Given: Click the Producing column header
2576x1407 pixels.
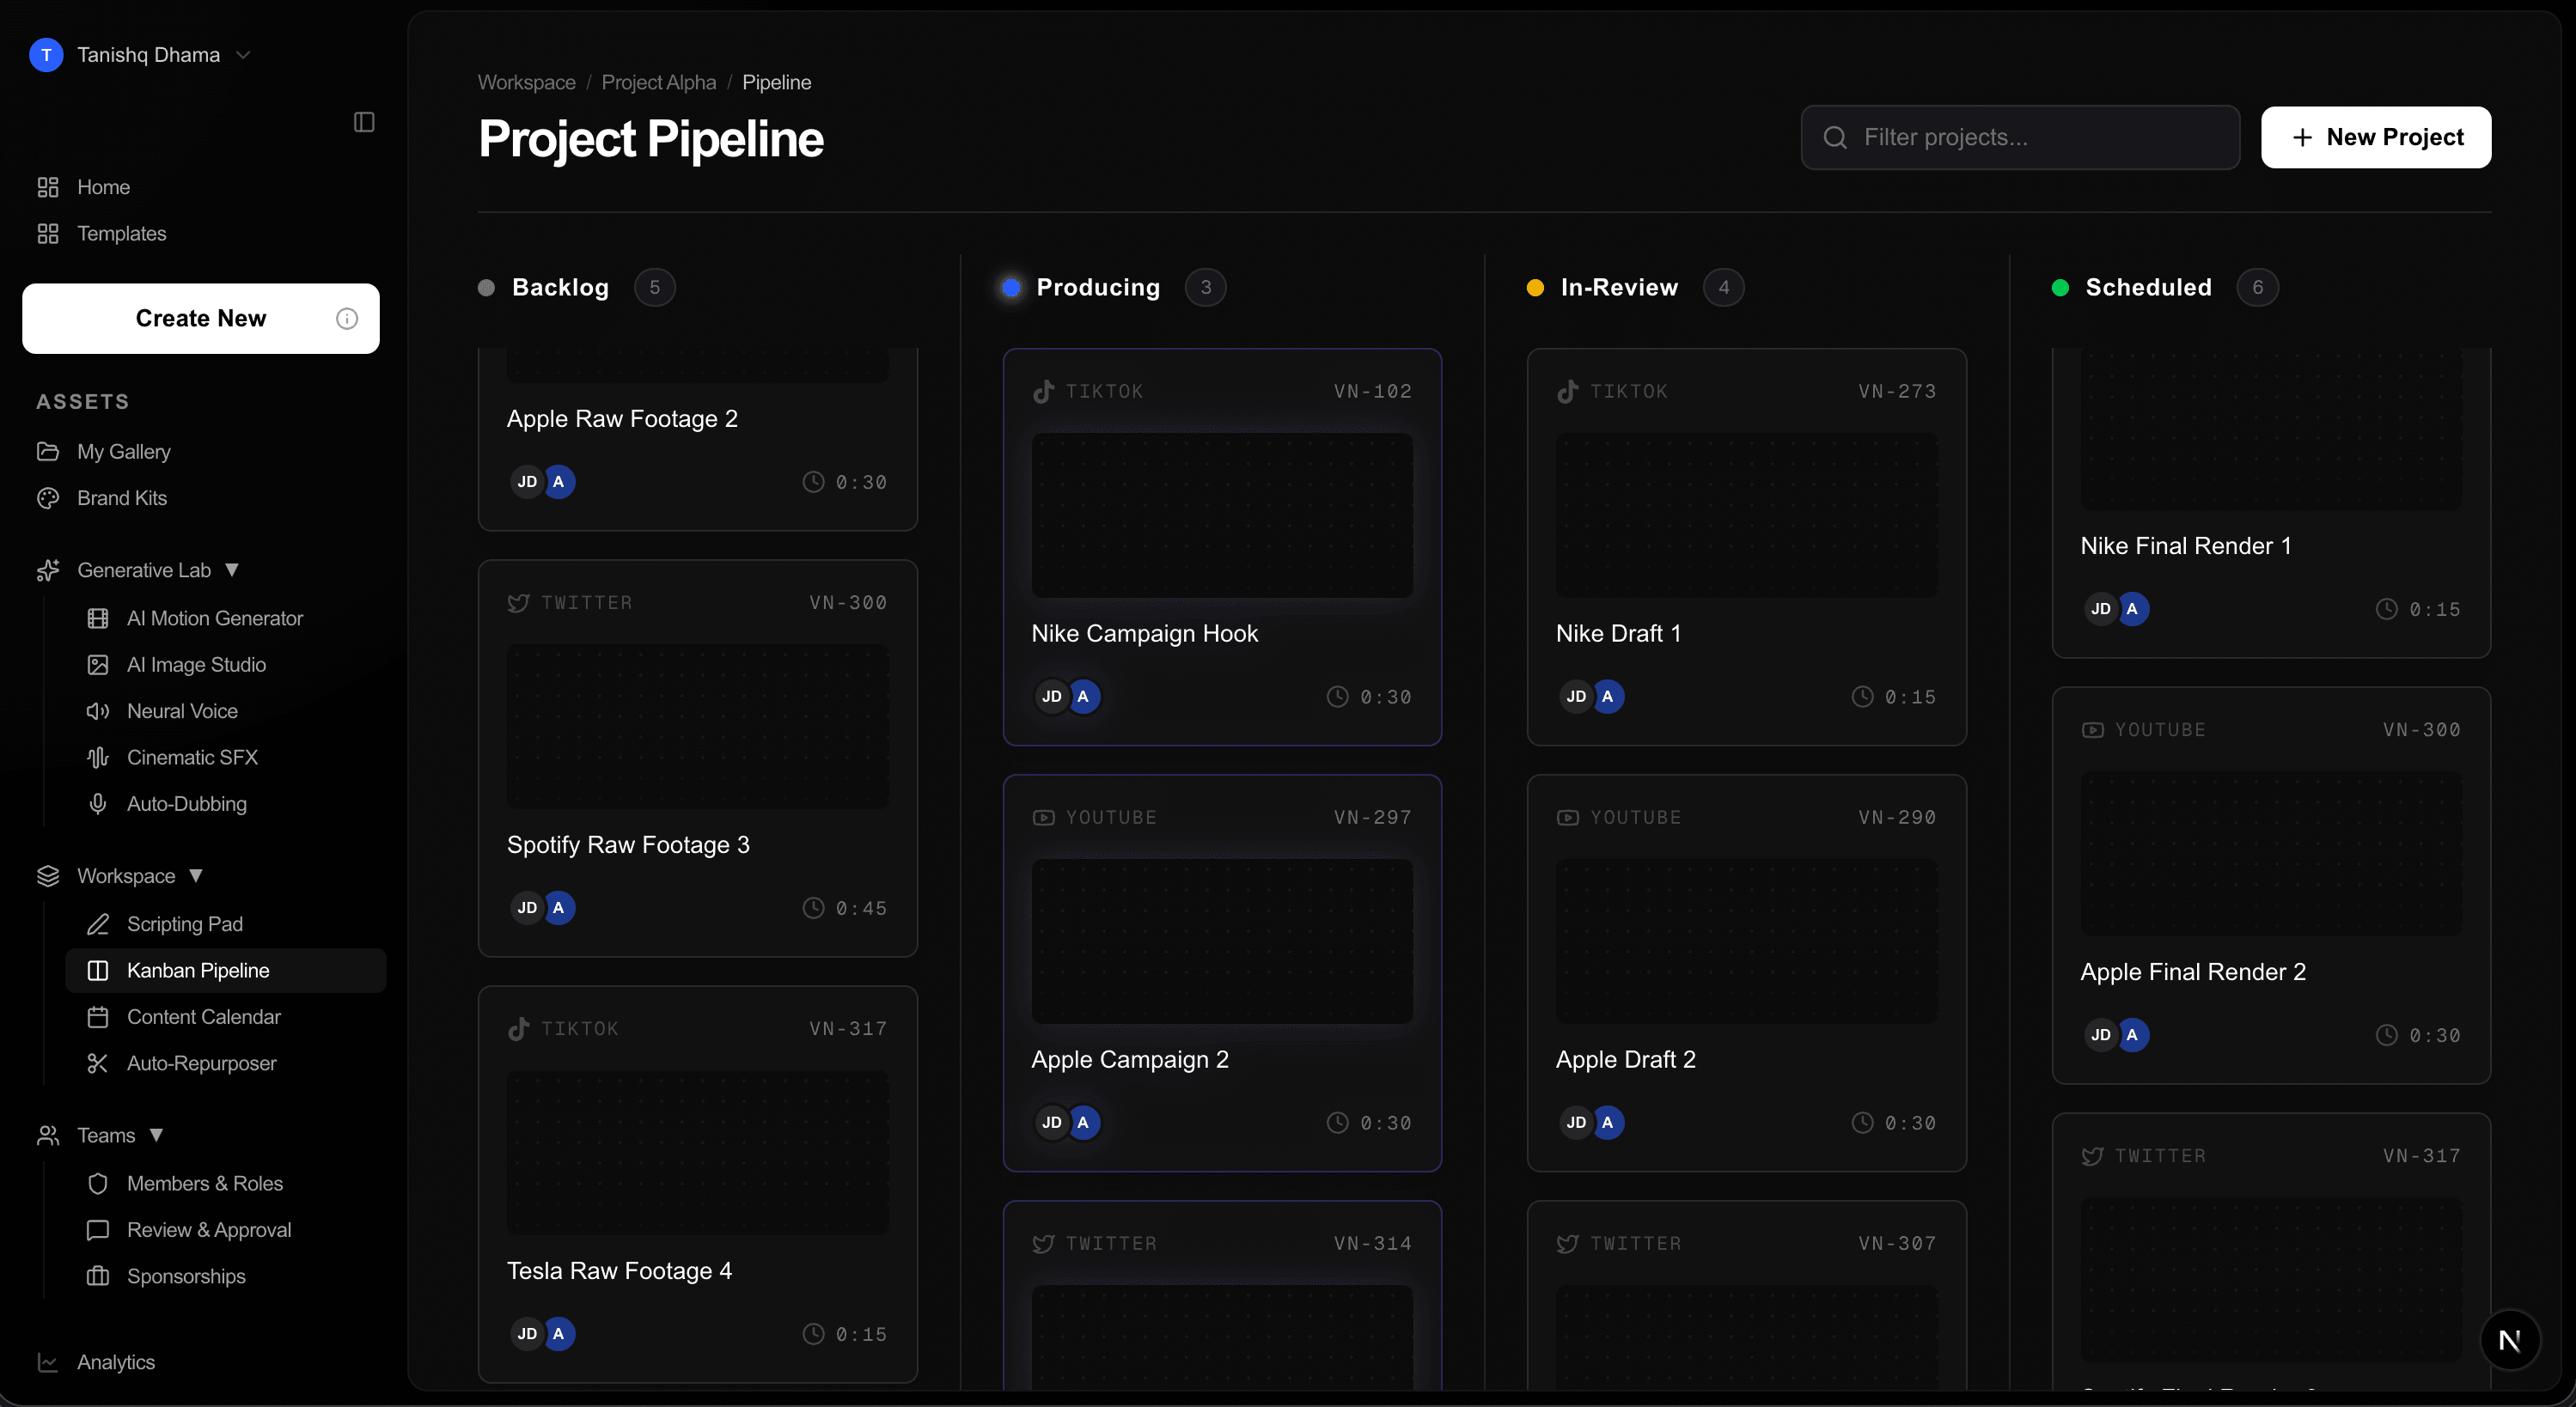Looking at the screenshot, I should [1098, 288].
